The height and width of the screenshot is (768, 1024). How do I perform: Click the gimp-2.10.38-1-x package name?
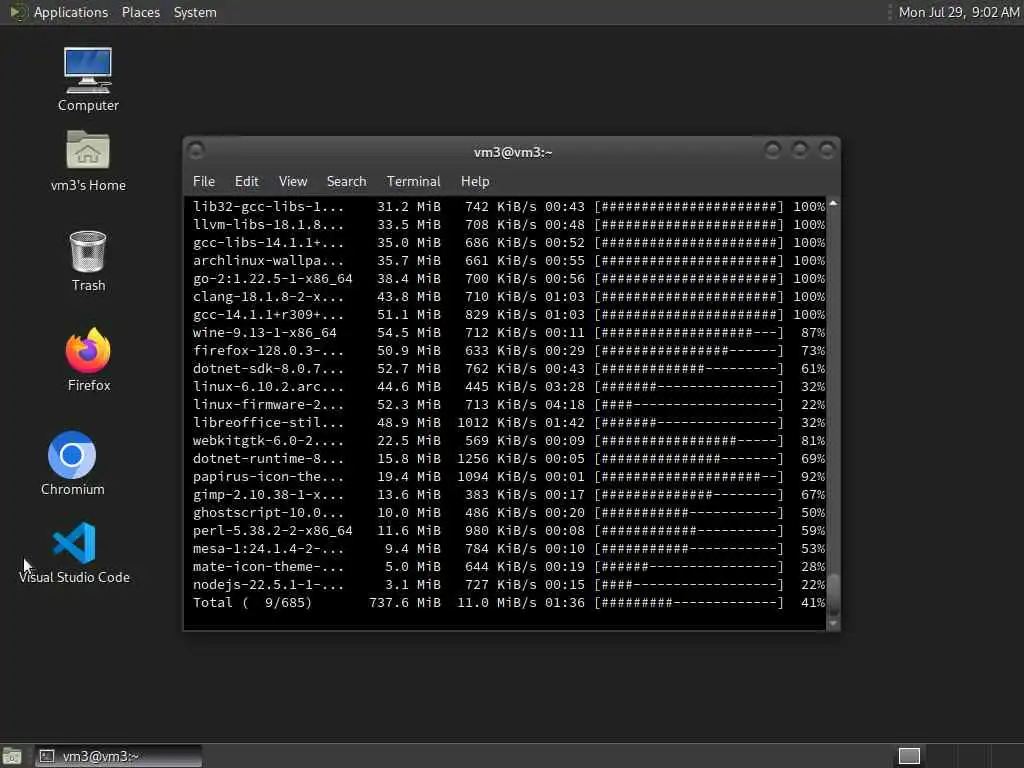268,494
